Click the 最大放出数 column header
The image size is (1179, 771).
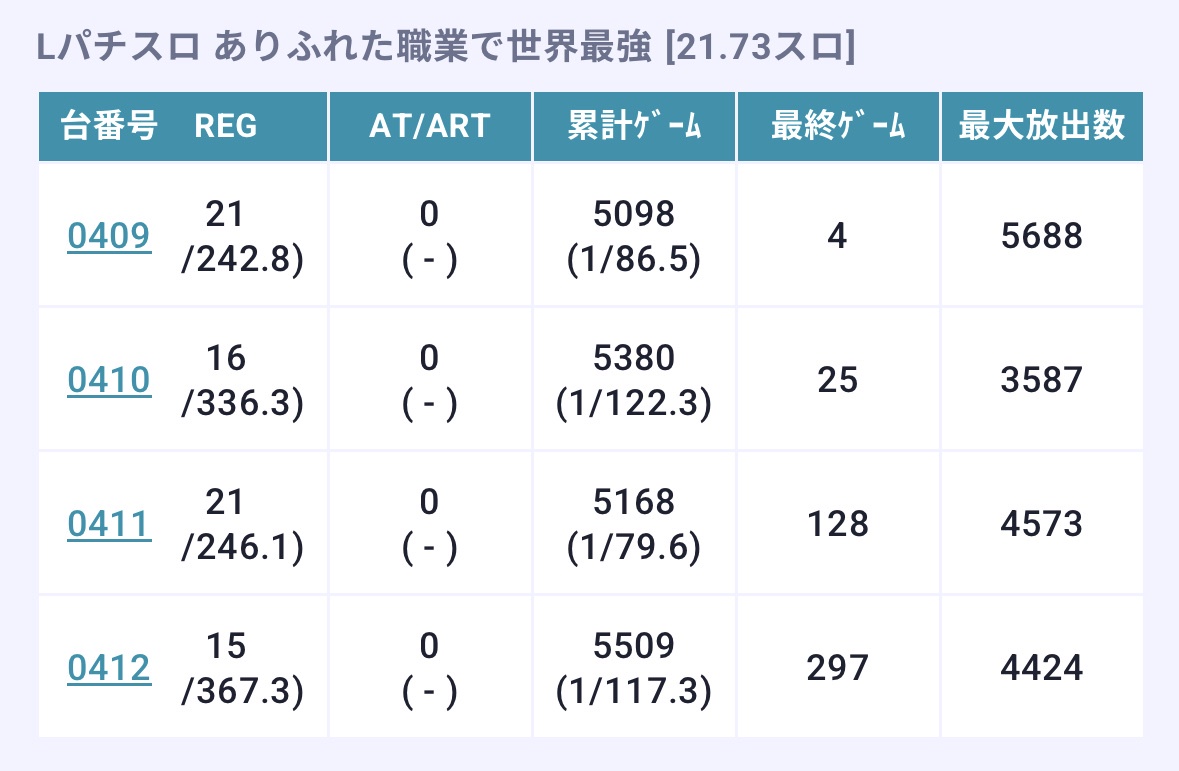coord(1042,126)
